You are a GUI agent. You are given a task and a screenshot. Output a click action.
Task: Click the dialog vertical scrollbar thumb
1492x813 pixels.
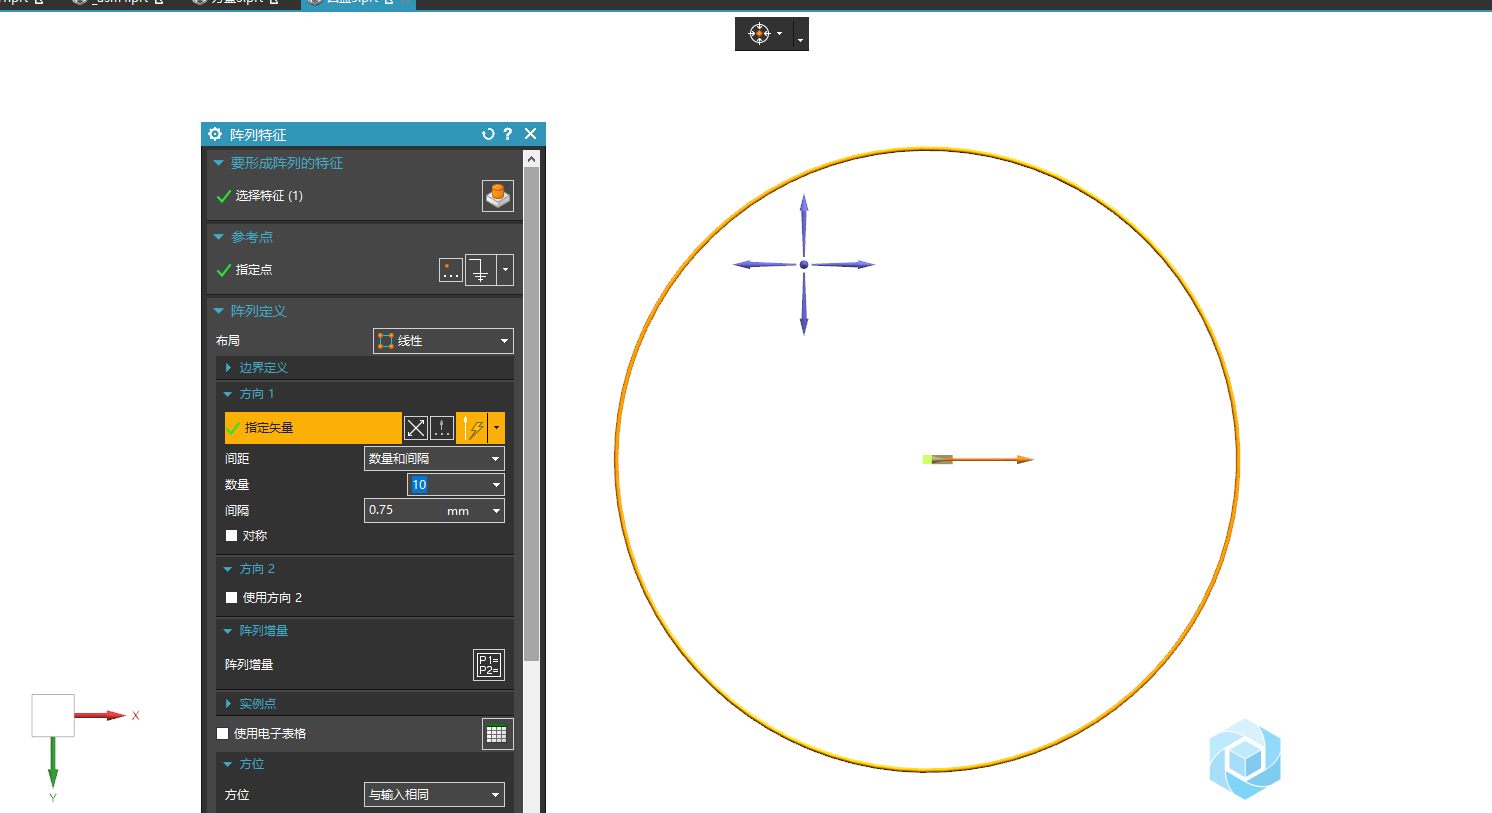[x=532, y=414]
